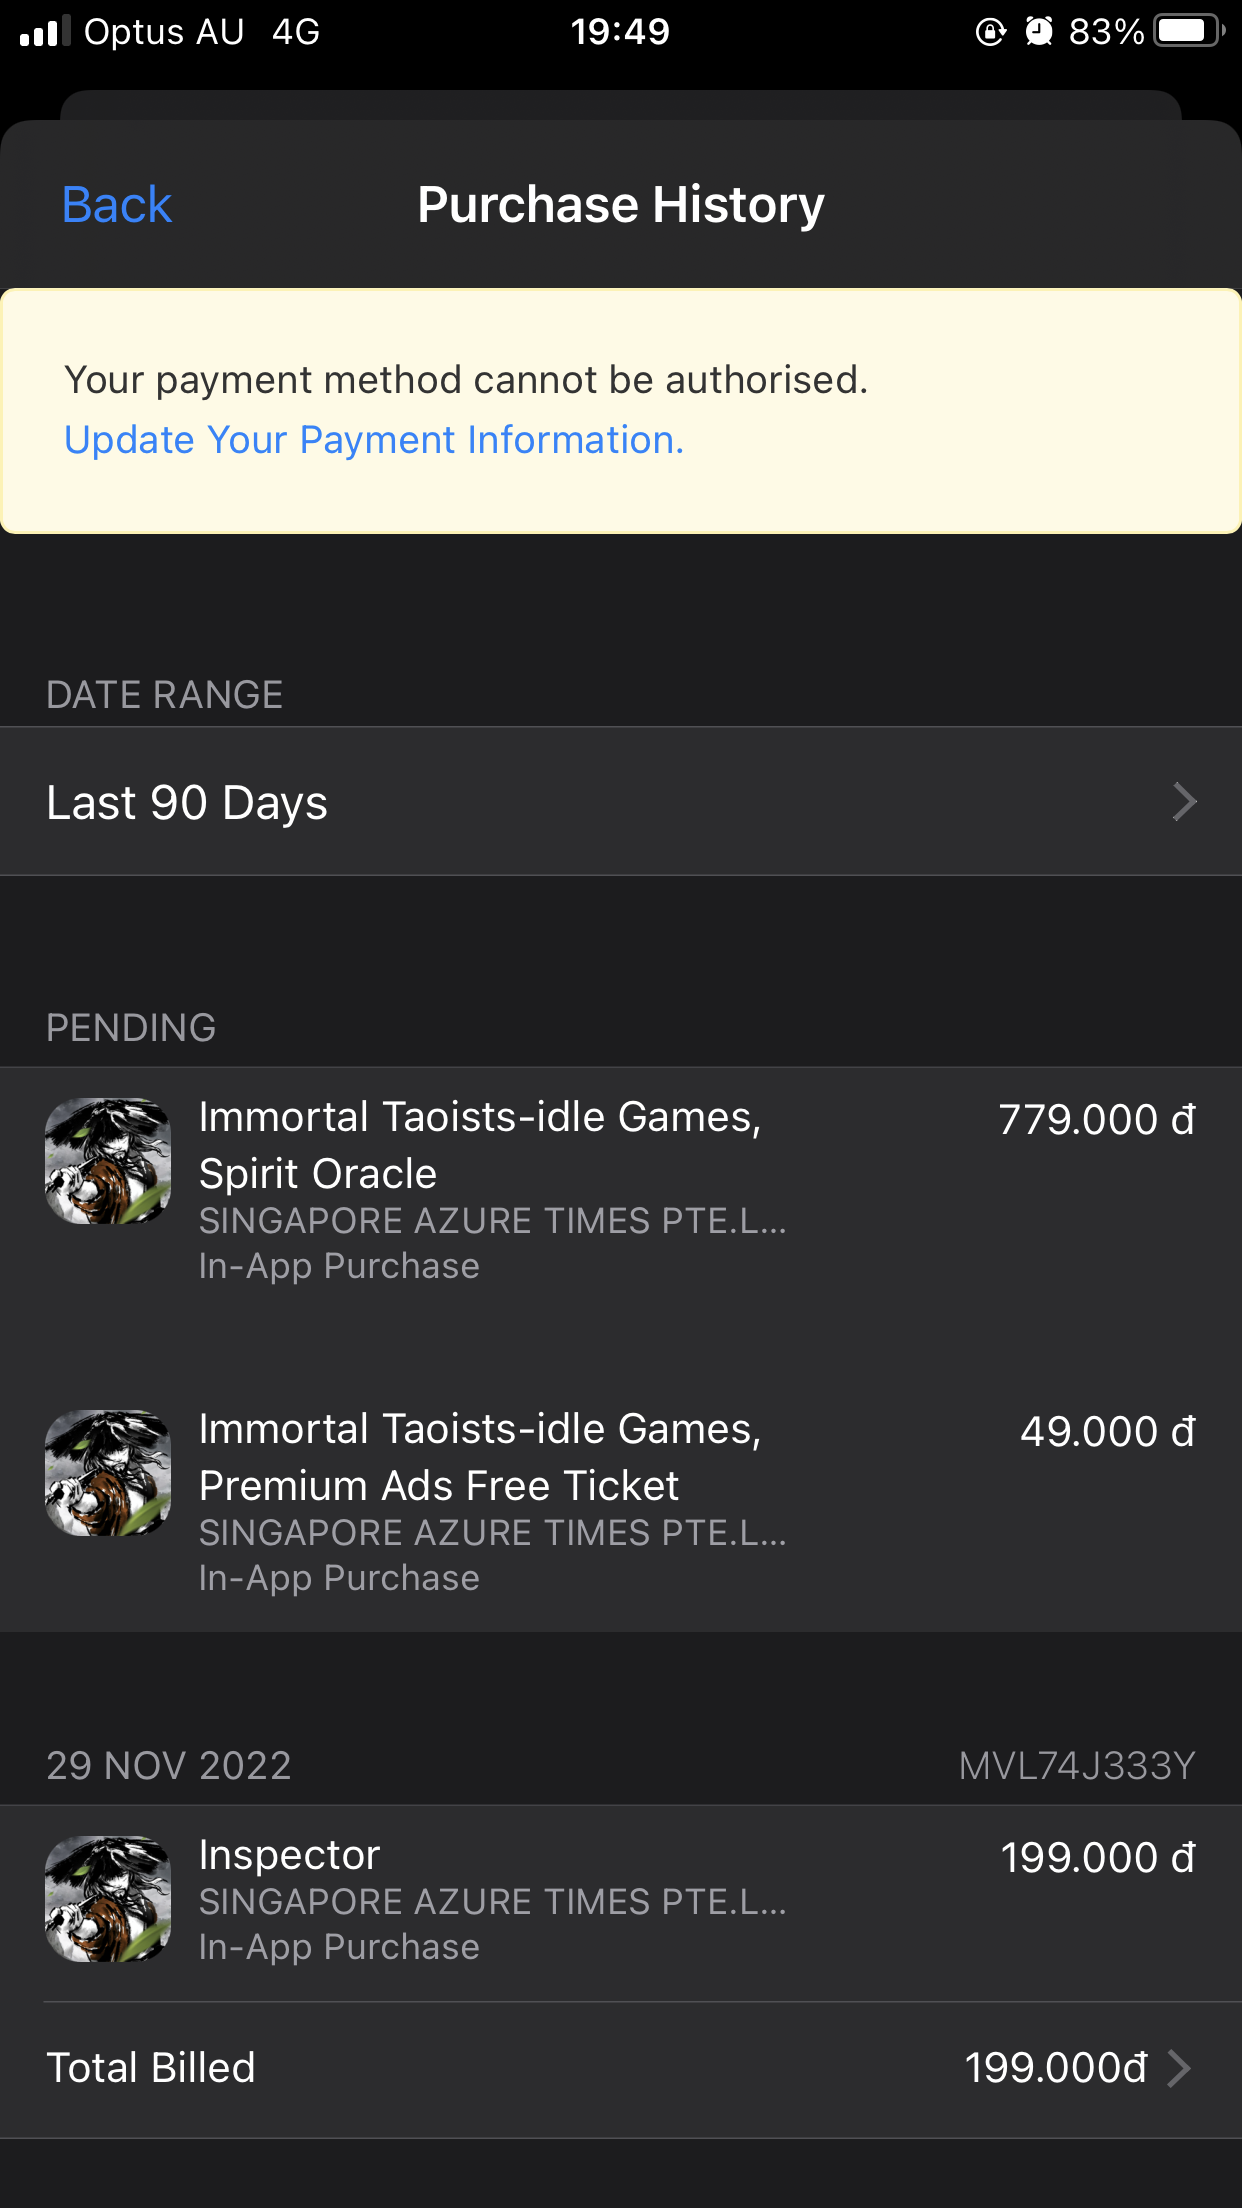
Task: Tap the alarm clock status icon
Action: point(1039,31)
